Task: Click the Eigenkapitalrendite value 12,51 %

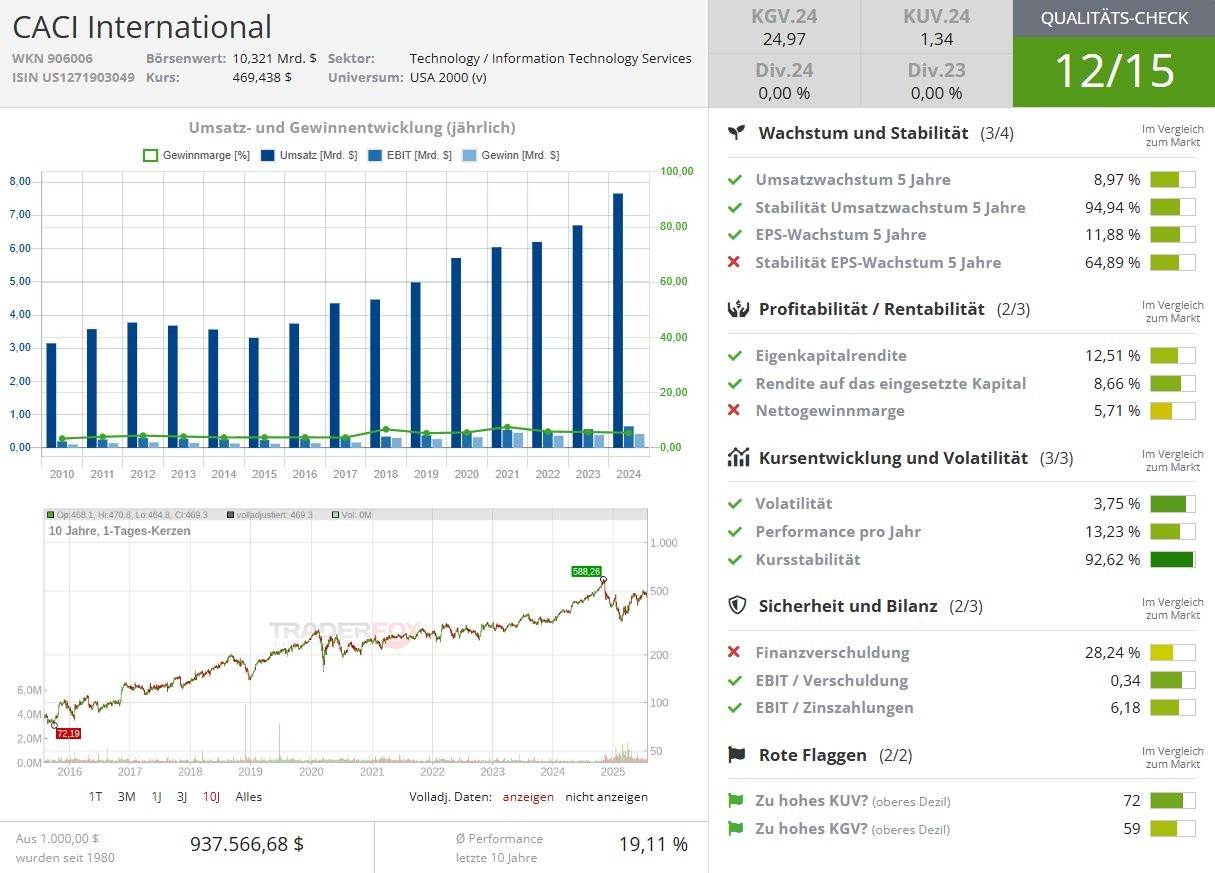Action: click(x=1113, y=356)
